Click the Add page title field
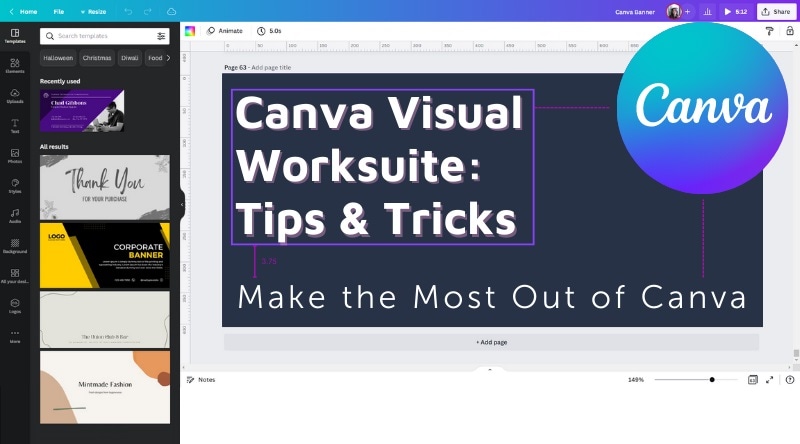 click(271, 67)
